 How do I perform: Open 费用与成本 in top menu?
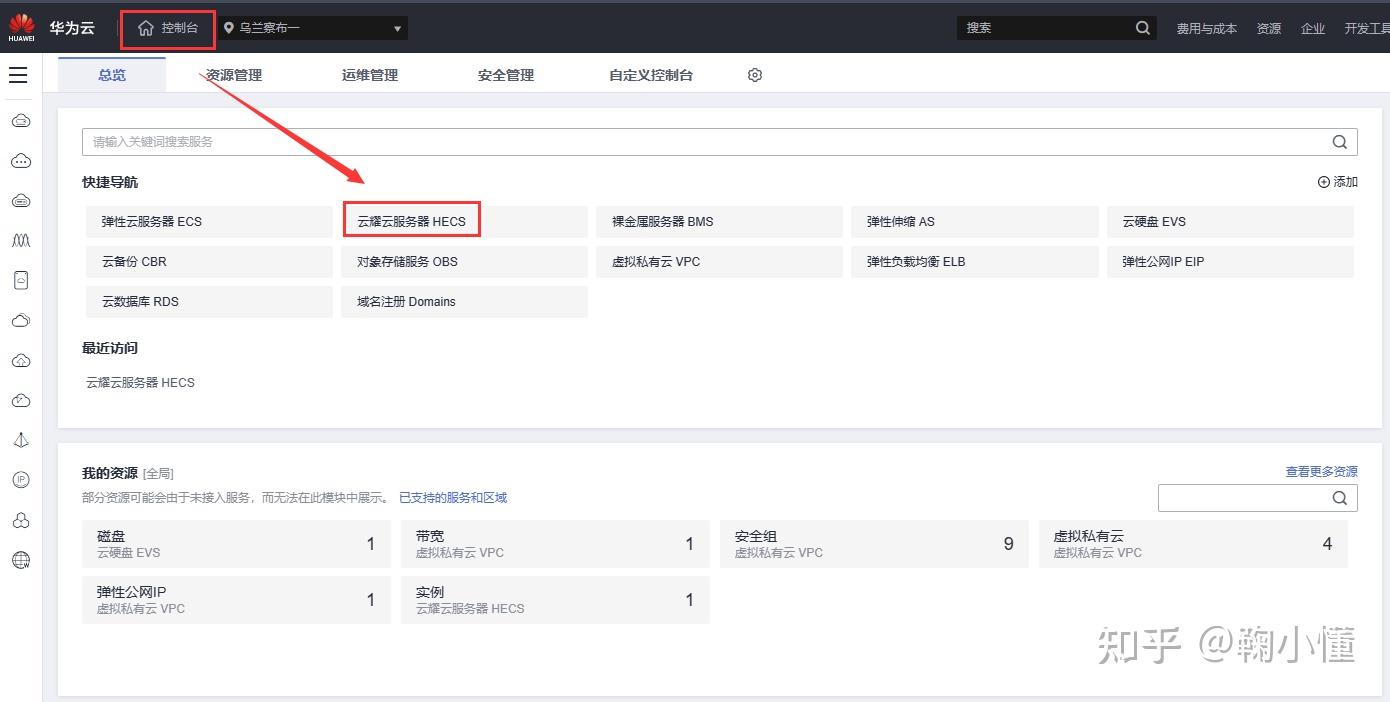[x=1207, y=29]
